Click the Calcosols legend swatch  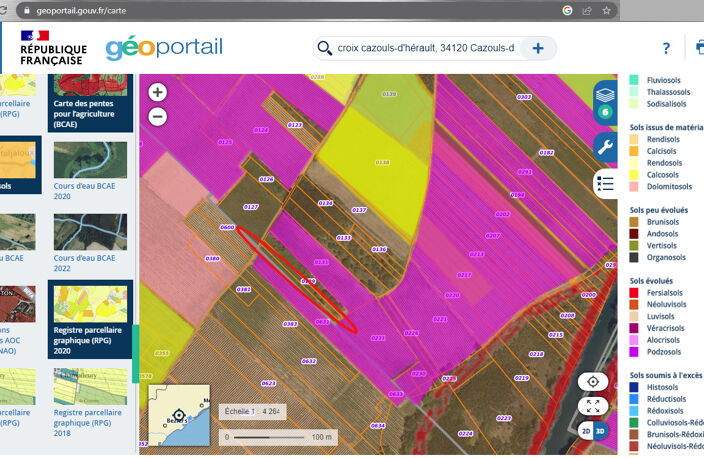pyautogui.click(x=634, y=175)
